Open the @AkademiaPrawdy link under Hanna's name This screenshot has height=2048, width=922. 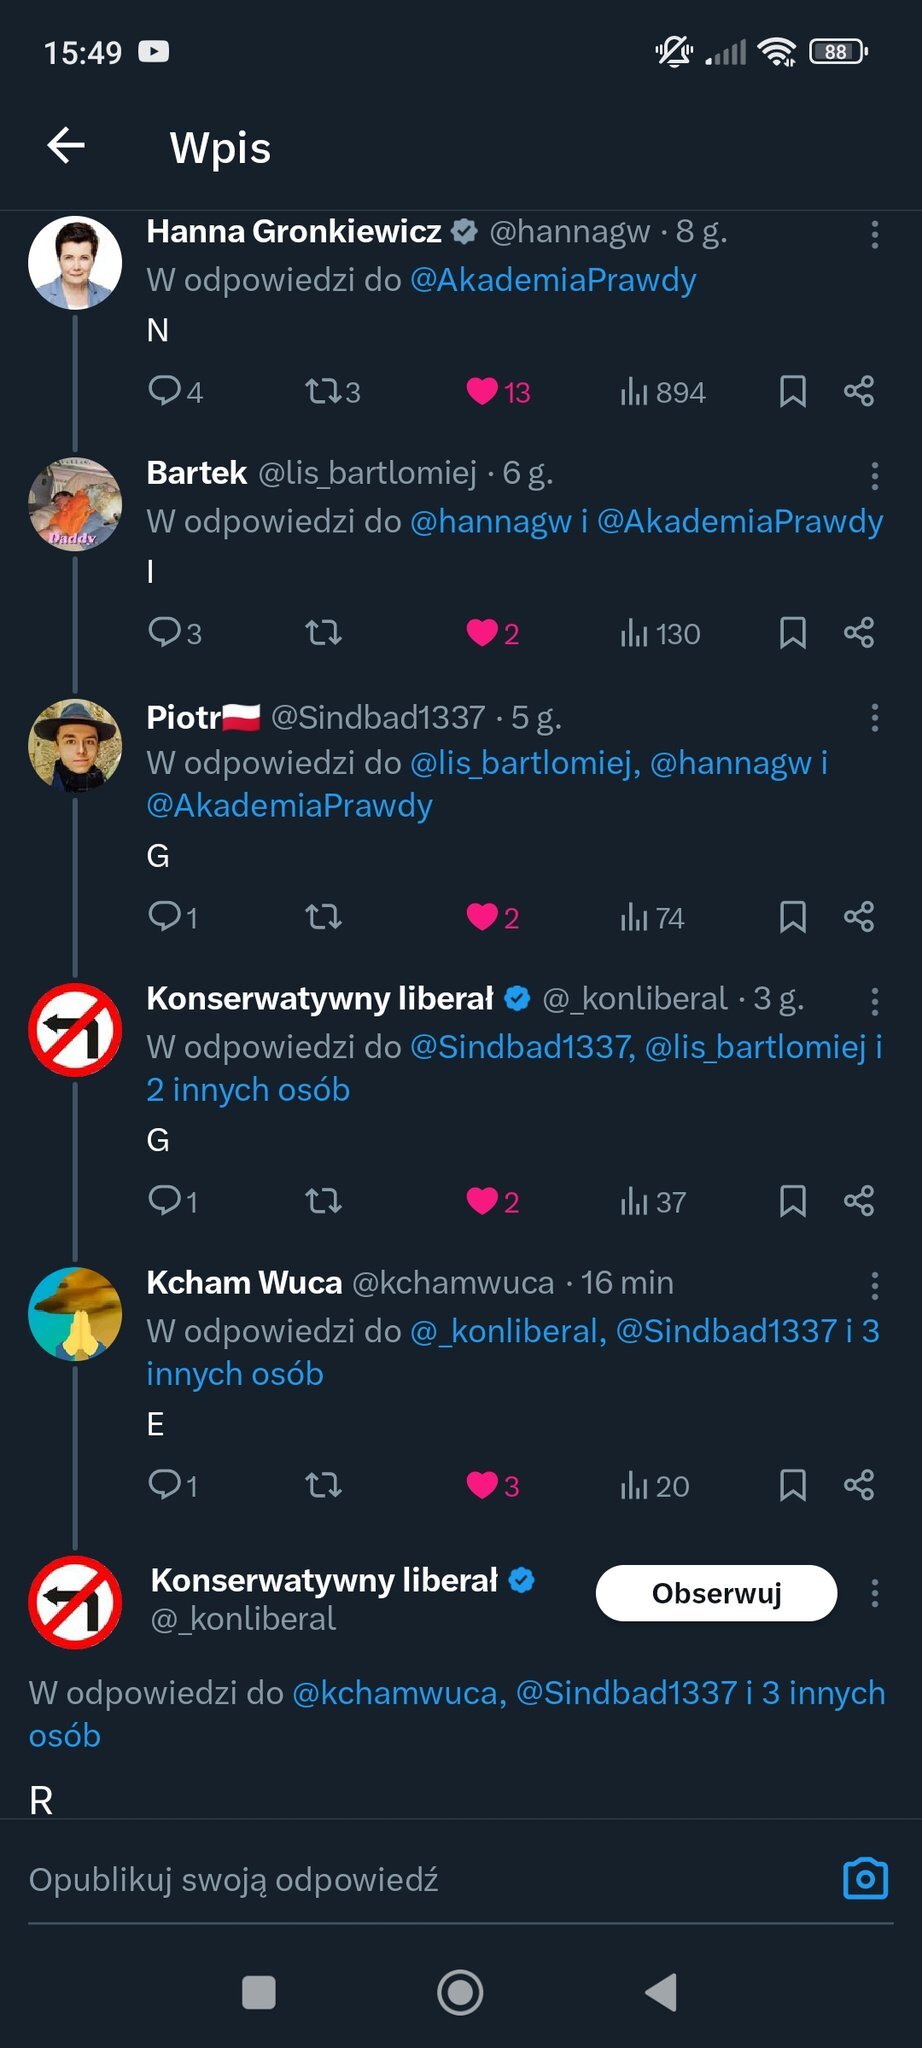coord(553,280)
